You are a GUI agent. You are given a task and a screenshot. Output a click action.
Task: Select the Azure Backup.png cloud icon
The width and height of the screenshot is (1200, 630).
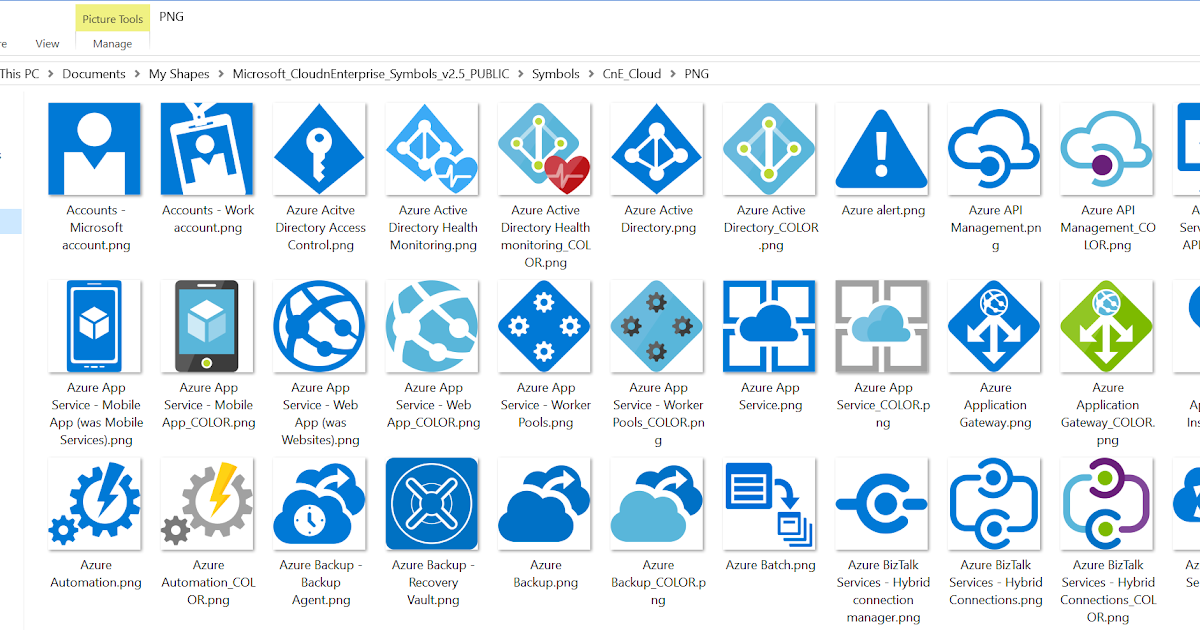click(x=545, y=504)
